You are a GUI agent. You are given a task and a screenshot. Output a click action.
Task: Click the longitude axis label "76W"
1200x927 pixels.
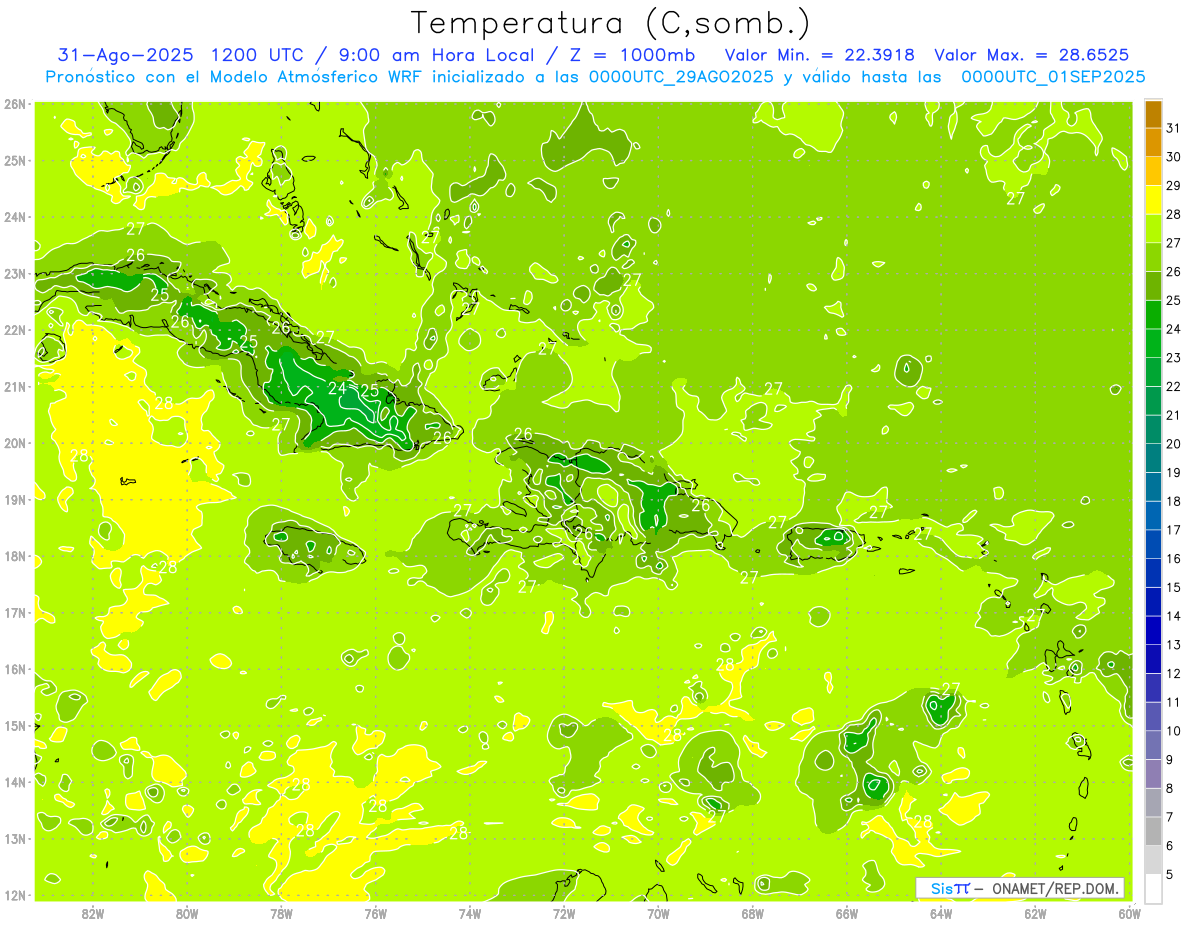pyautogui.click(x=375, y=913)
